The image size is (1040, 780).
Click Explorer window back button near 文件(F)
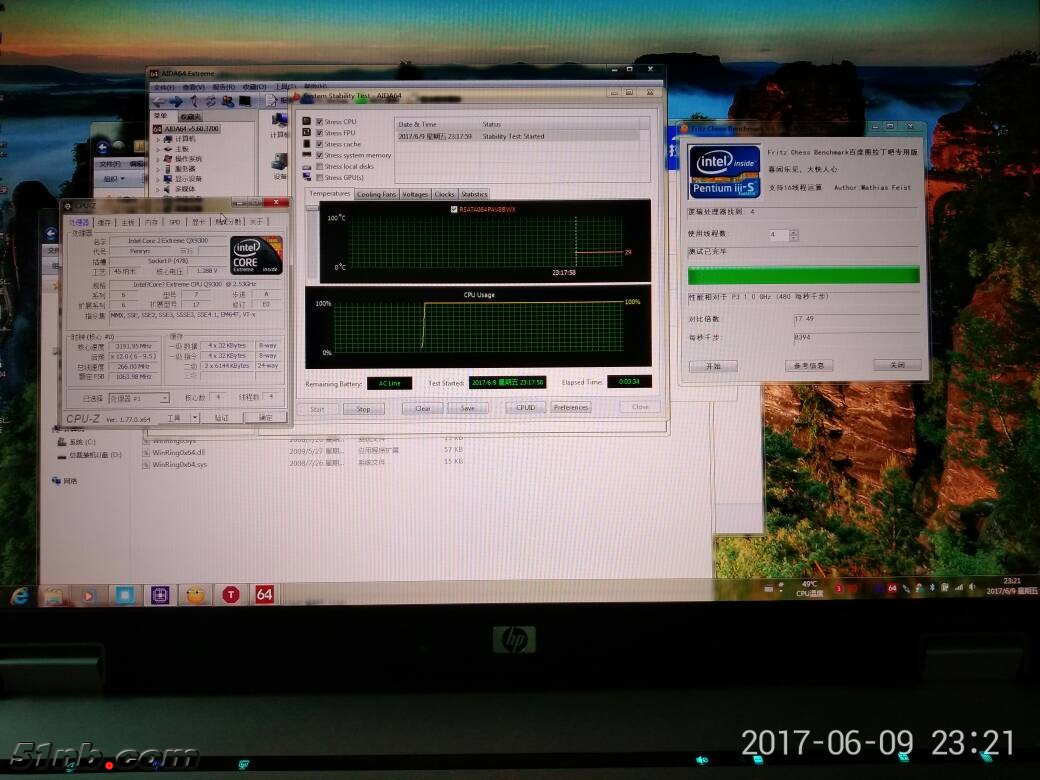(x=103, y=147)
